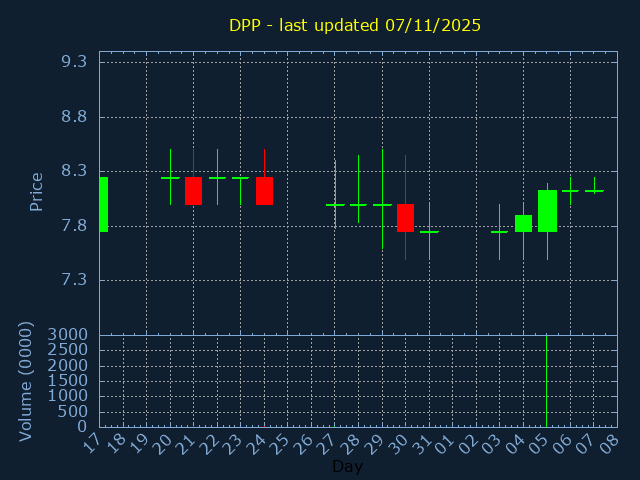Select the day 08 tick on x-axis
640x480 pixels.
[611, 441]
